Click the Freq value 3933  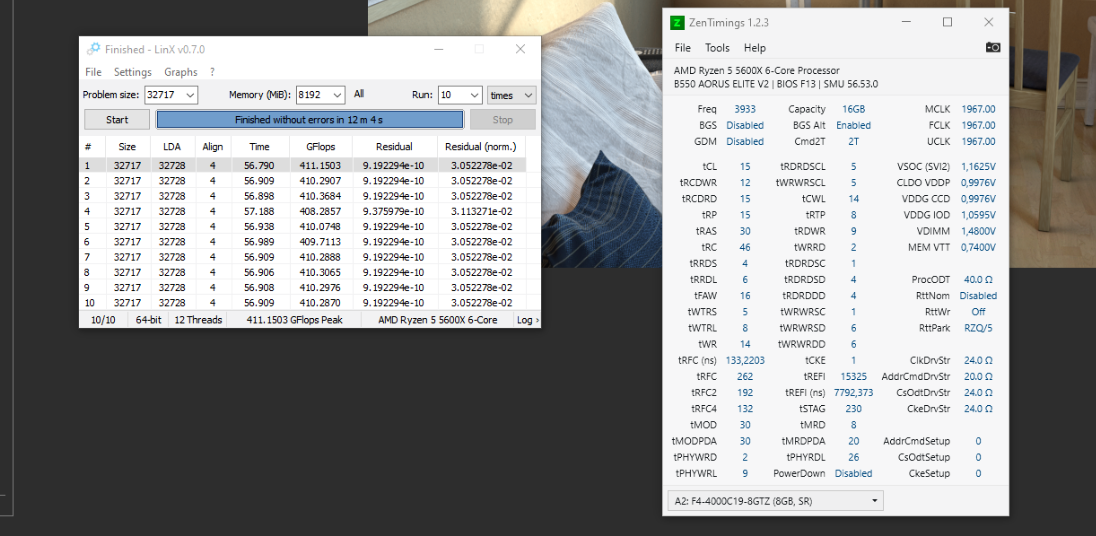pyautogui.click(x=744, y=109)
